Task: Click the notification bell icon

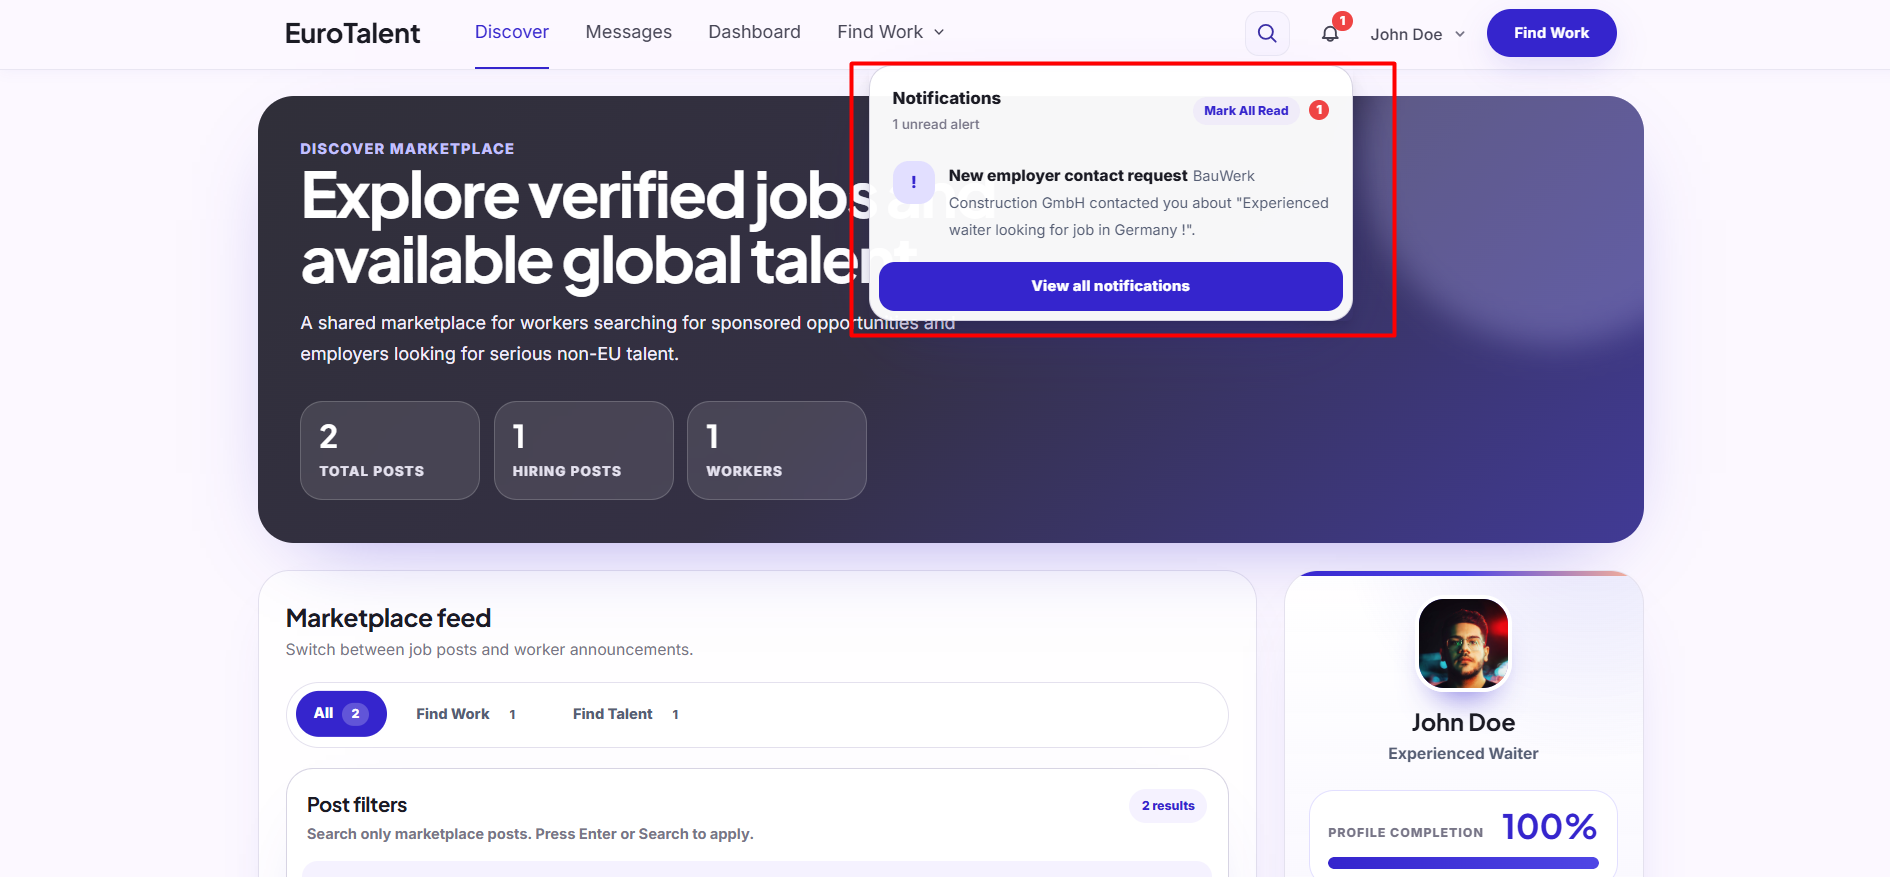Action: (1330, 33)
